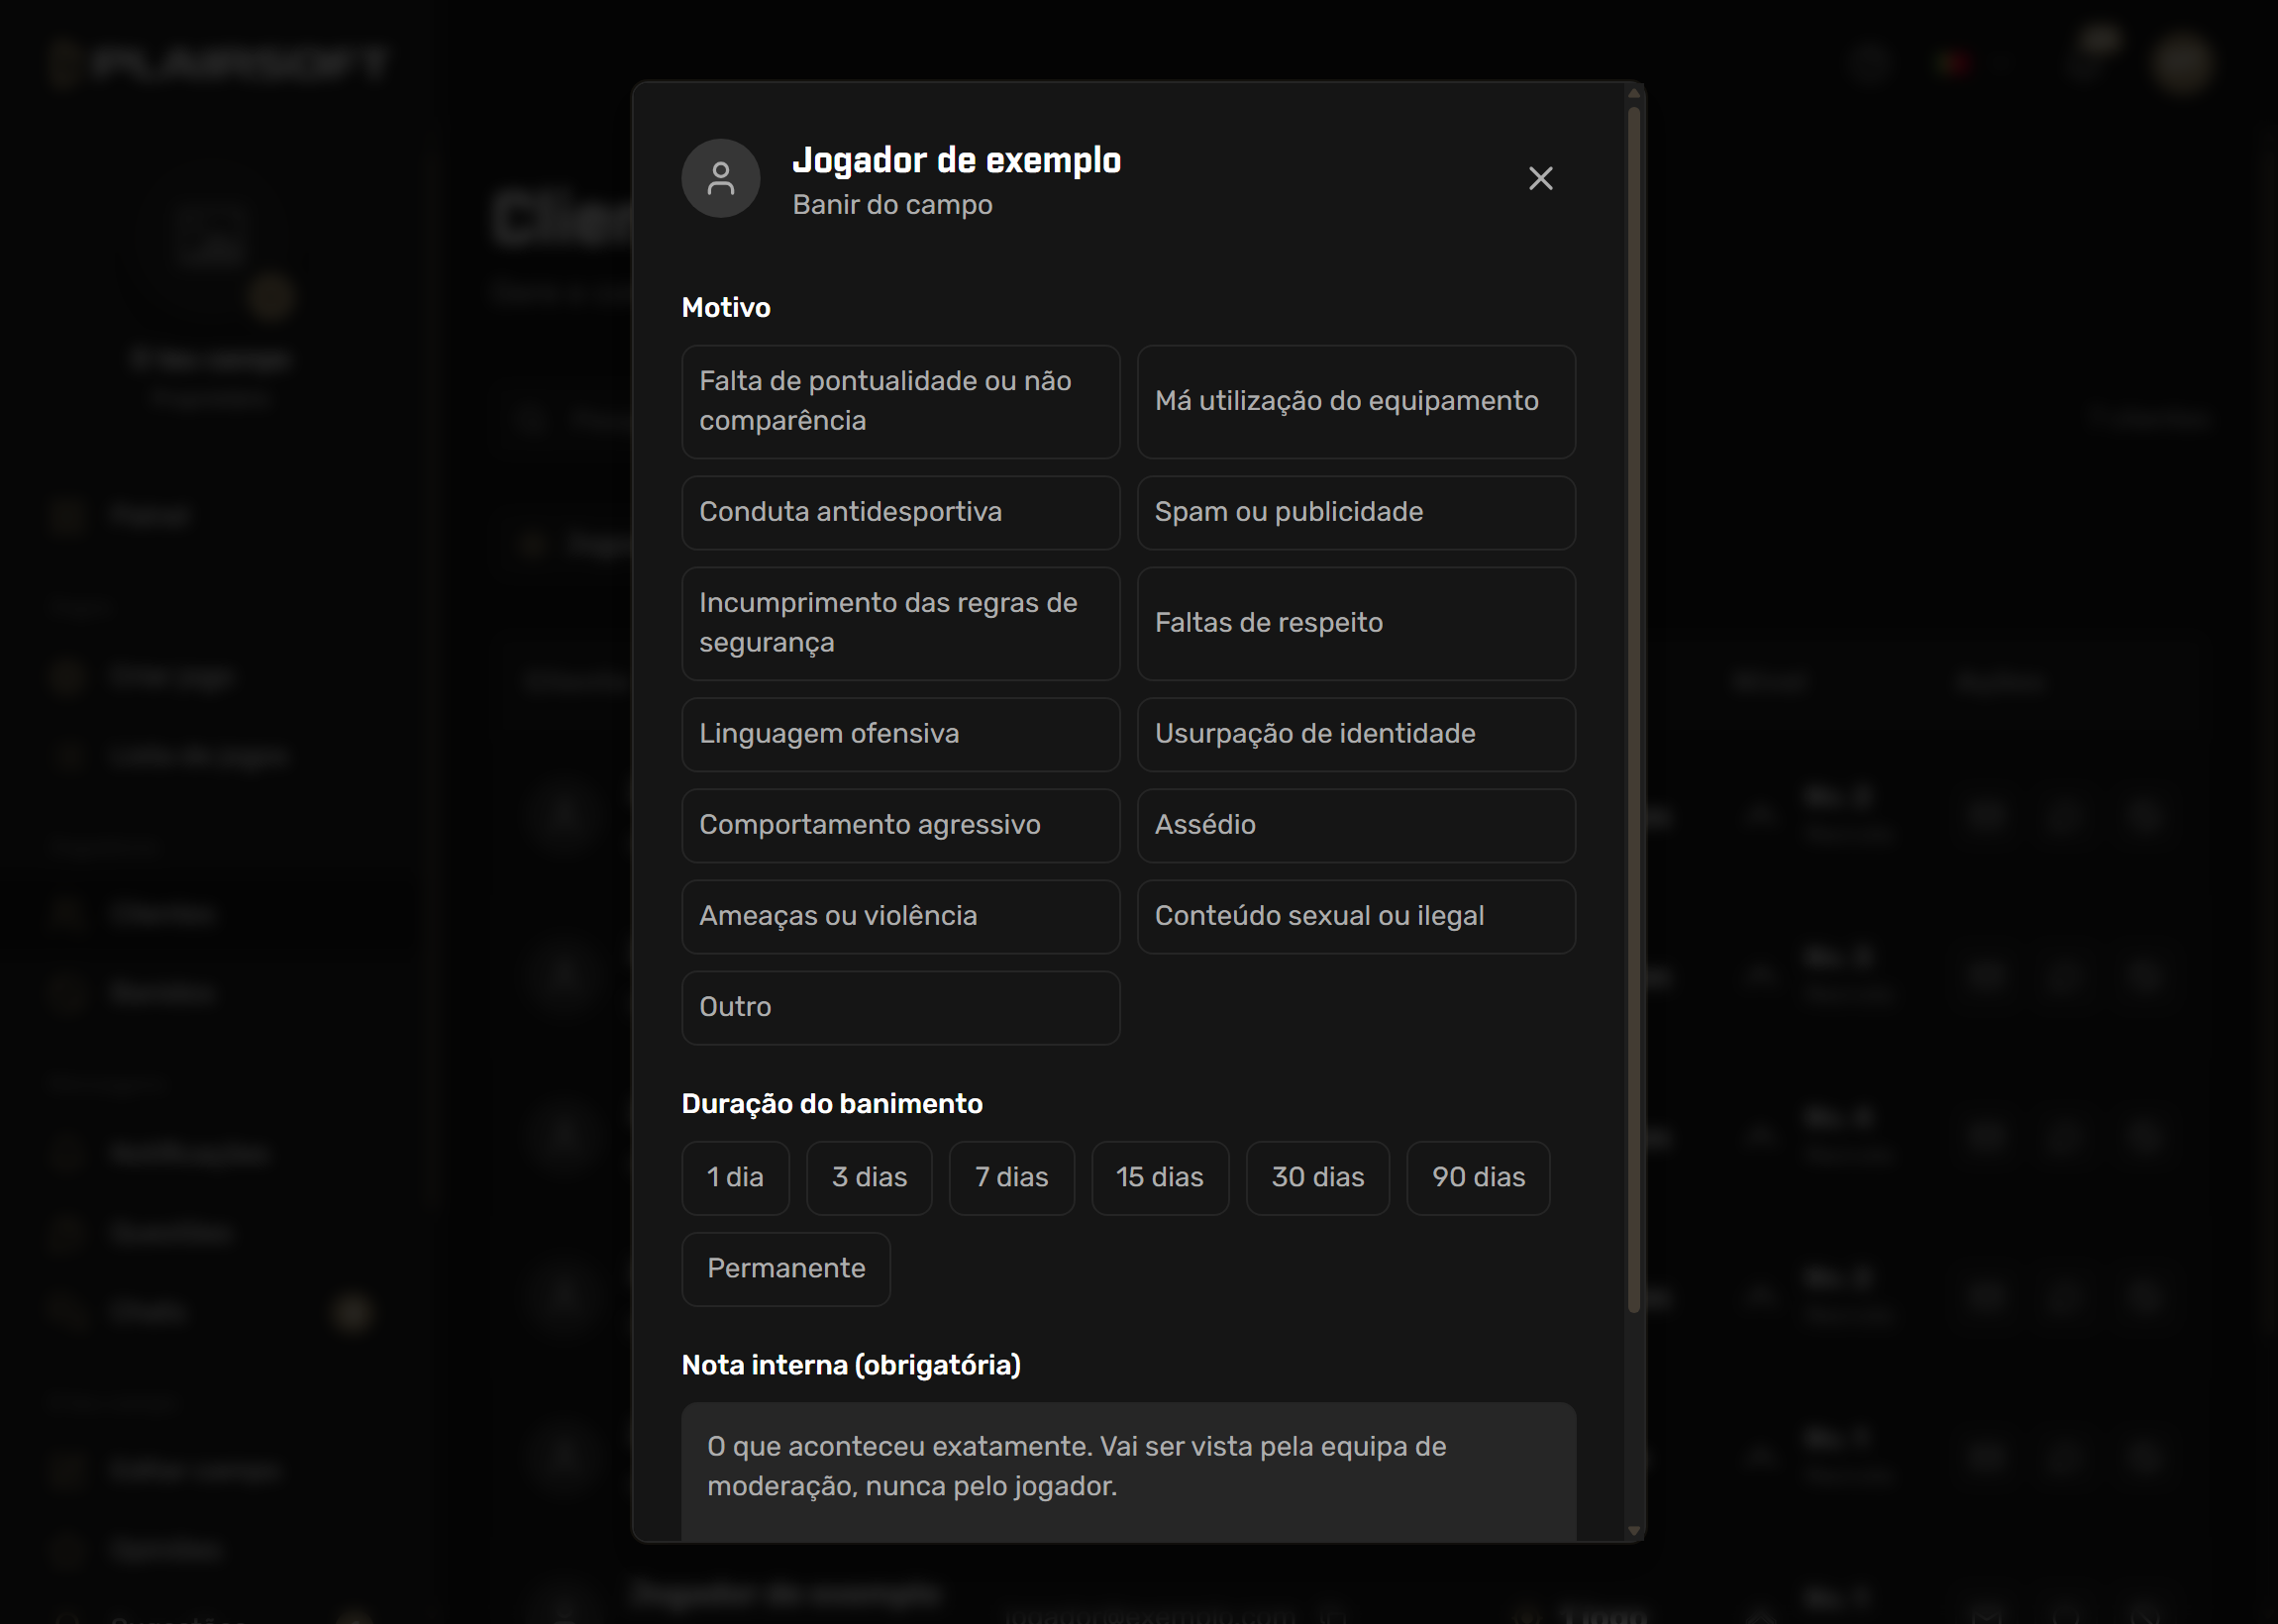Screen dimensions: 2278x1624
Task: Click the Motivo section label
Action: coord(726,307)
